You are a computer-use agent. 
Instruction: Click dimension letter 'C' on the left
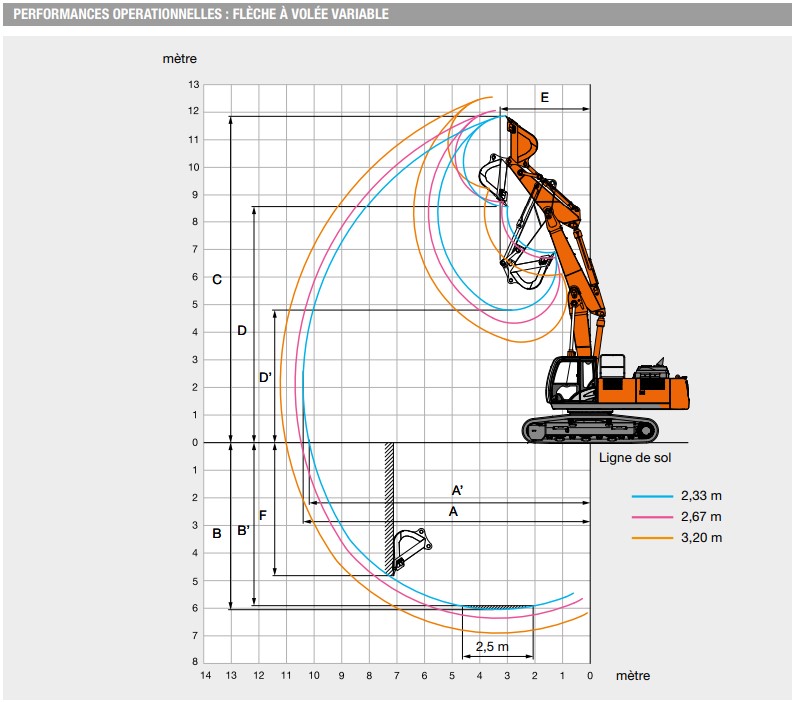click(217, 280)
